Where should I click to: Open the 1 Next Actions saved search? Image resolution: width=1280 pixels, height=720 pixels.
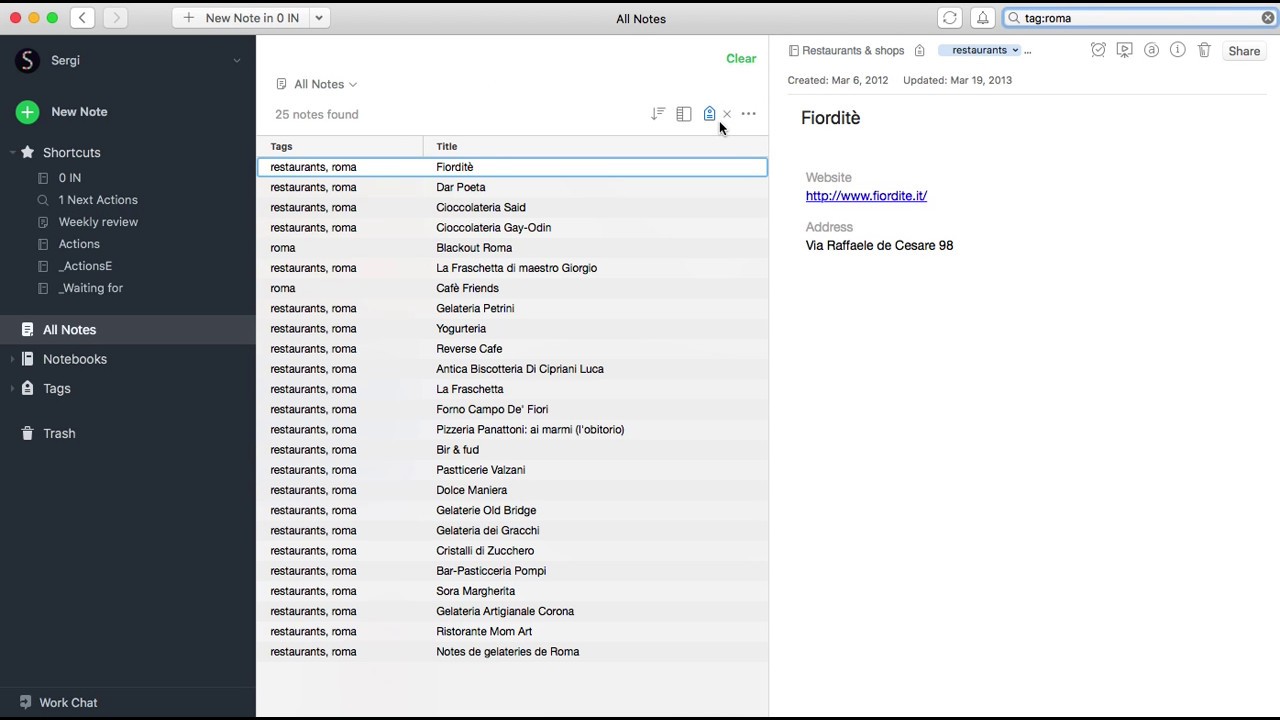point(98,200)
